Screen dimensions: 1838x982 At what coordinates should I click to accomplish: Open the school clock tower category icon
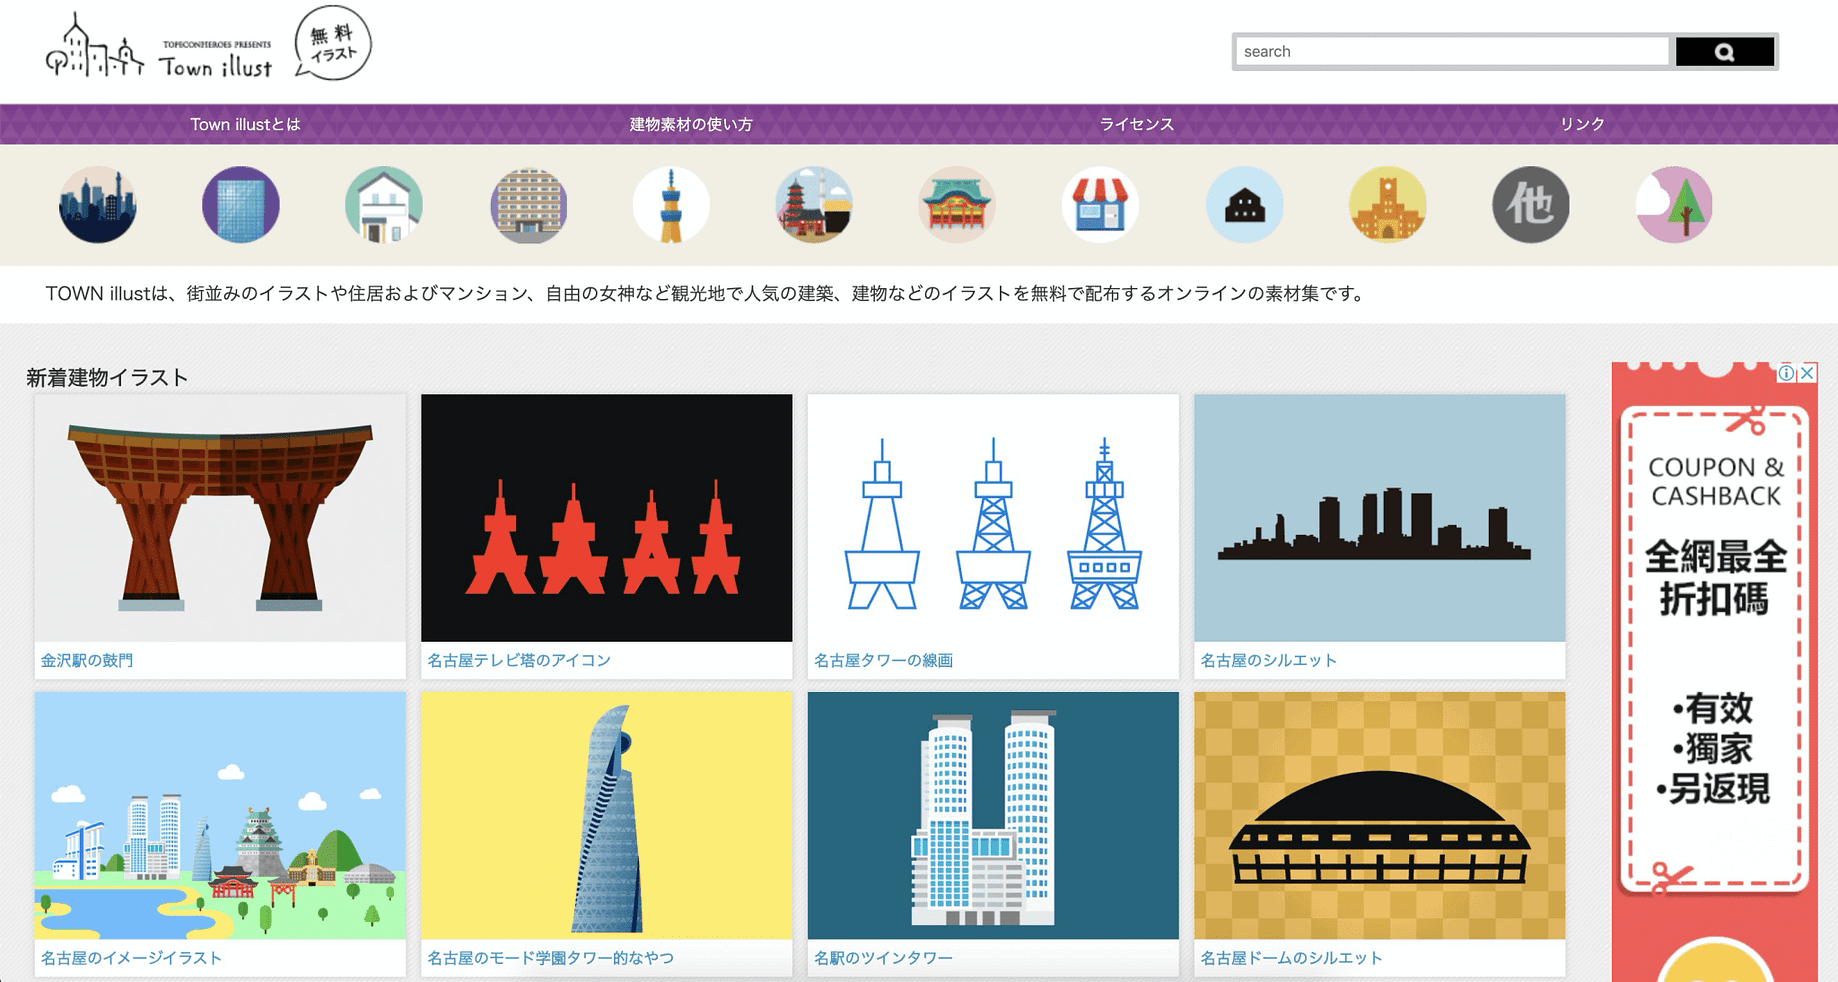tap(1388, 205)
